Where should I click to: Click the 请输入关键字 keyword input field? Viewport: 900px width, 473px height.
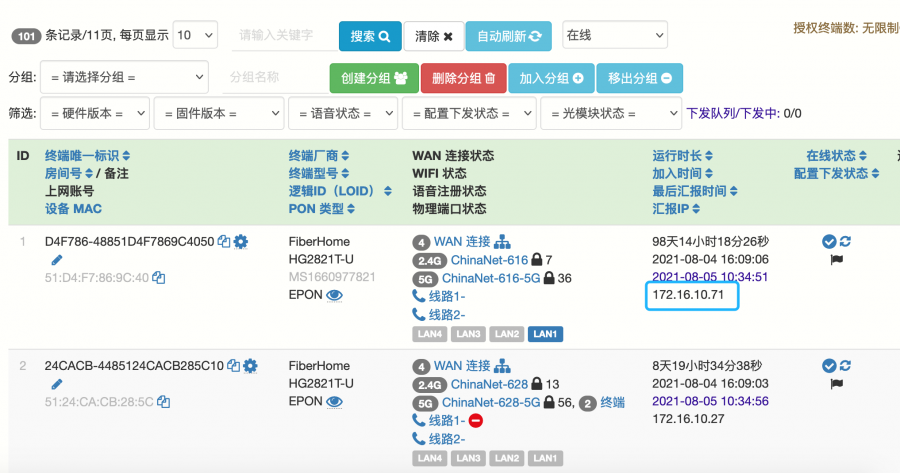[285, 36]
